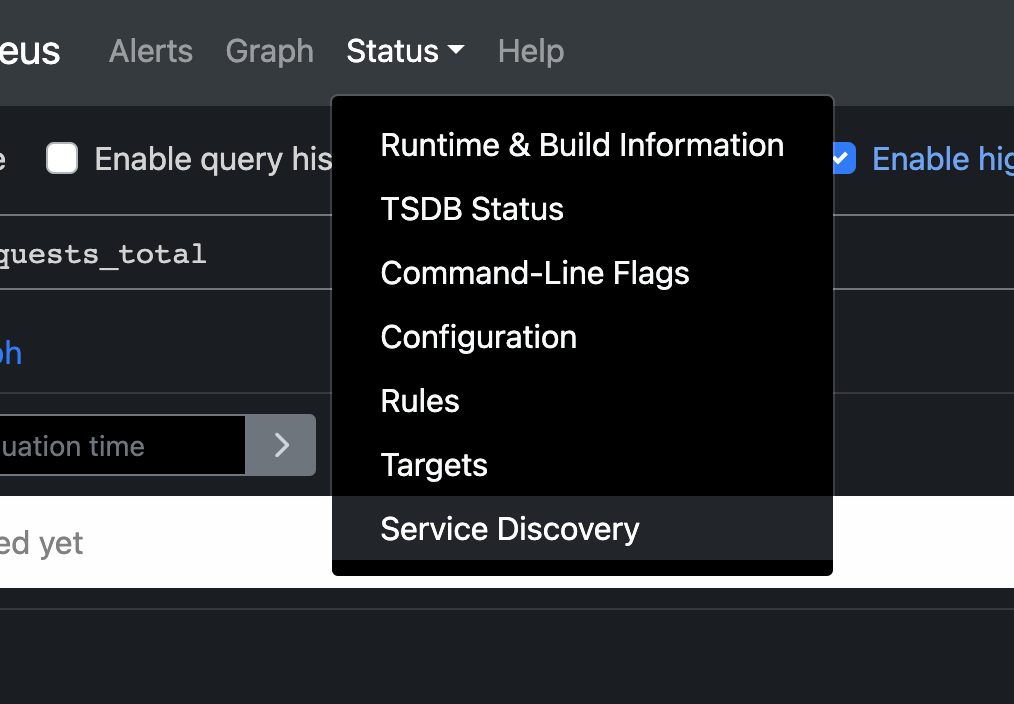Uncheck the Enable highlighting checkbox

click(x=843, y=159)
